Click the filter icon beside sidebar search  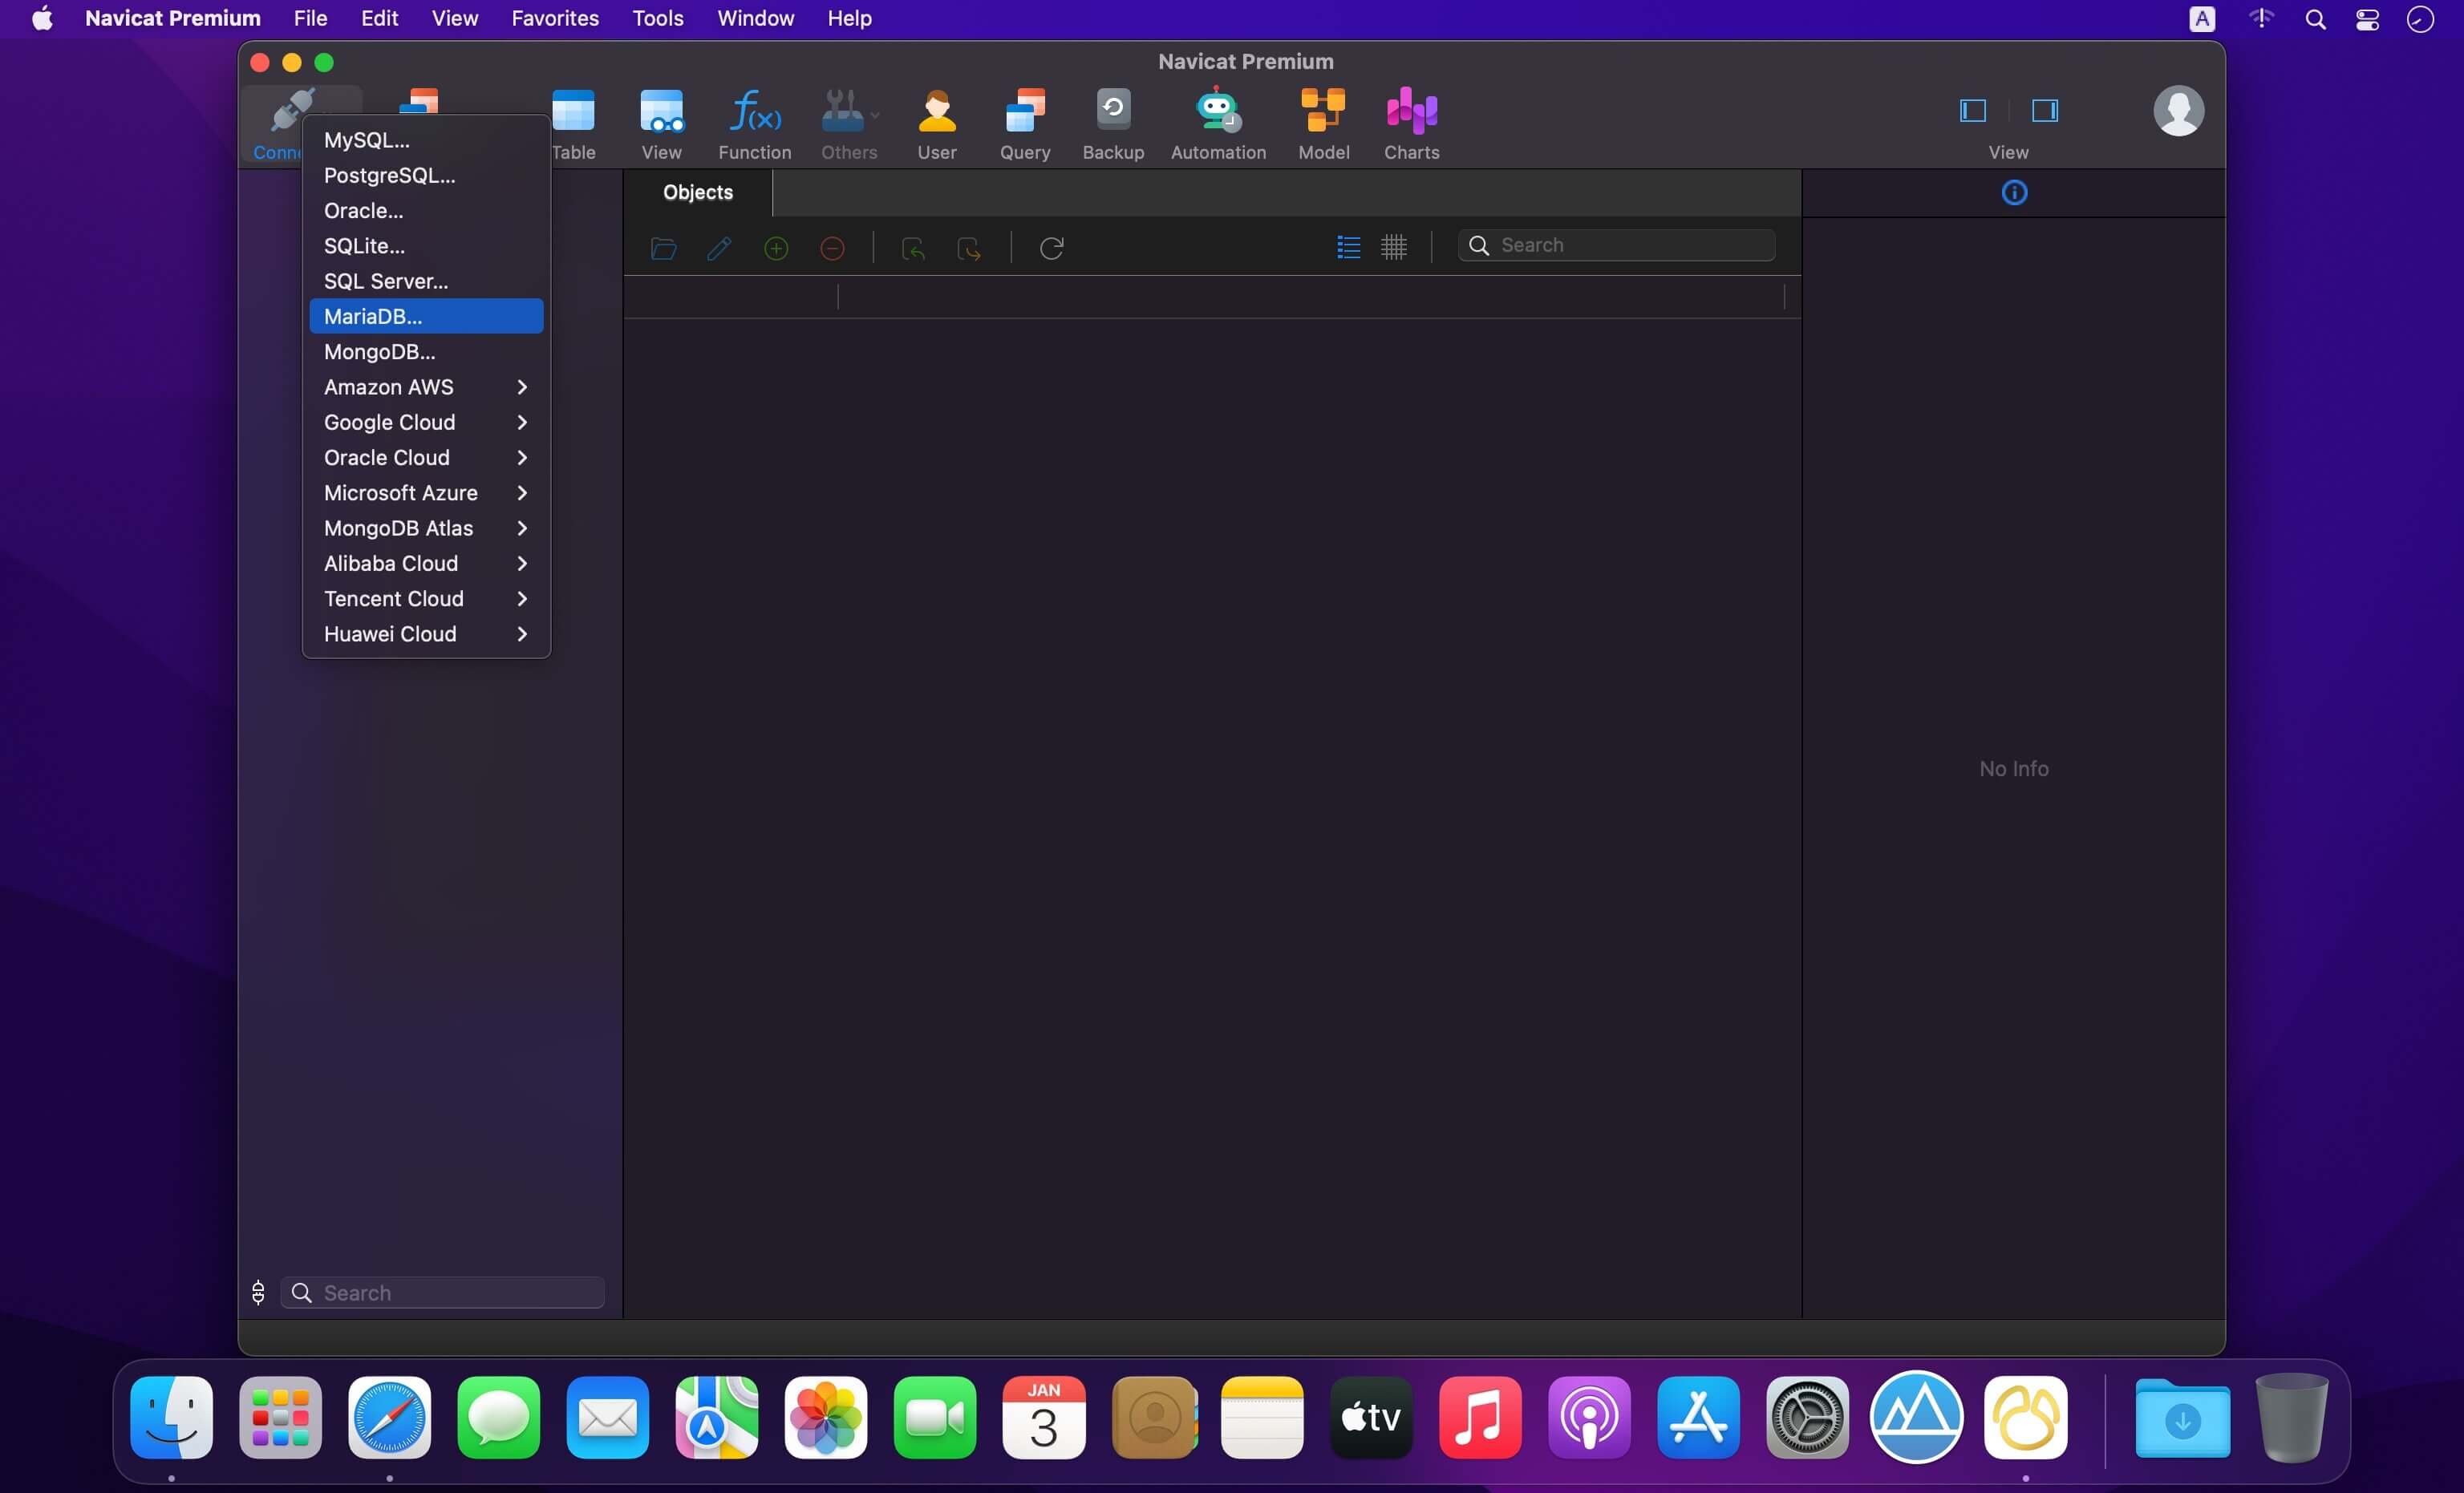258,1292
